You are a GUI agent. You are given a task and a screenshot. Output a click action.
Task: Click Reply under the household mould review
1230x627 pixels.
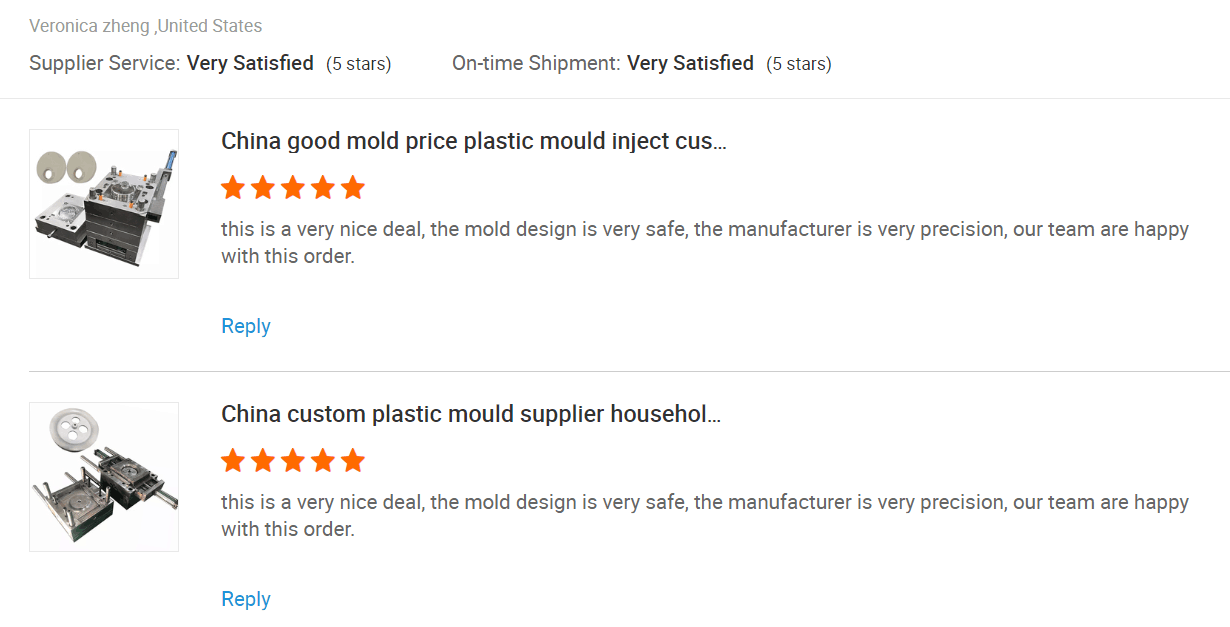point(246,599)
